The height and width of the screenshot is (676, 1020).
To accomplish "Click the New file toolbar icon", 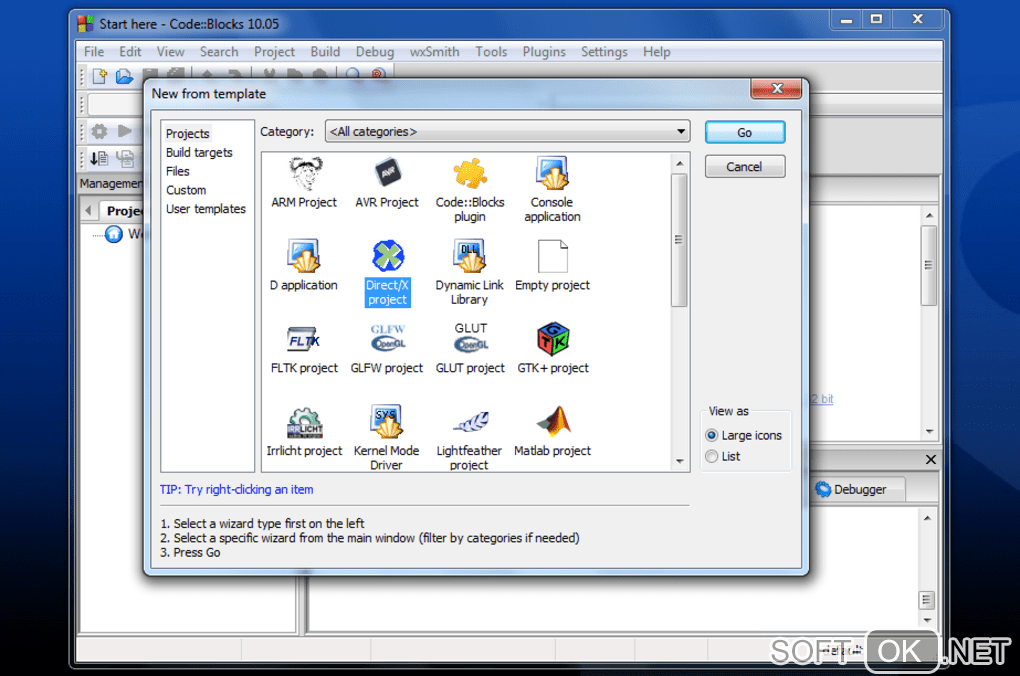I will 100,76.
